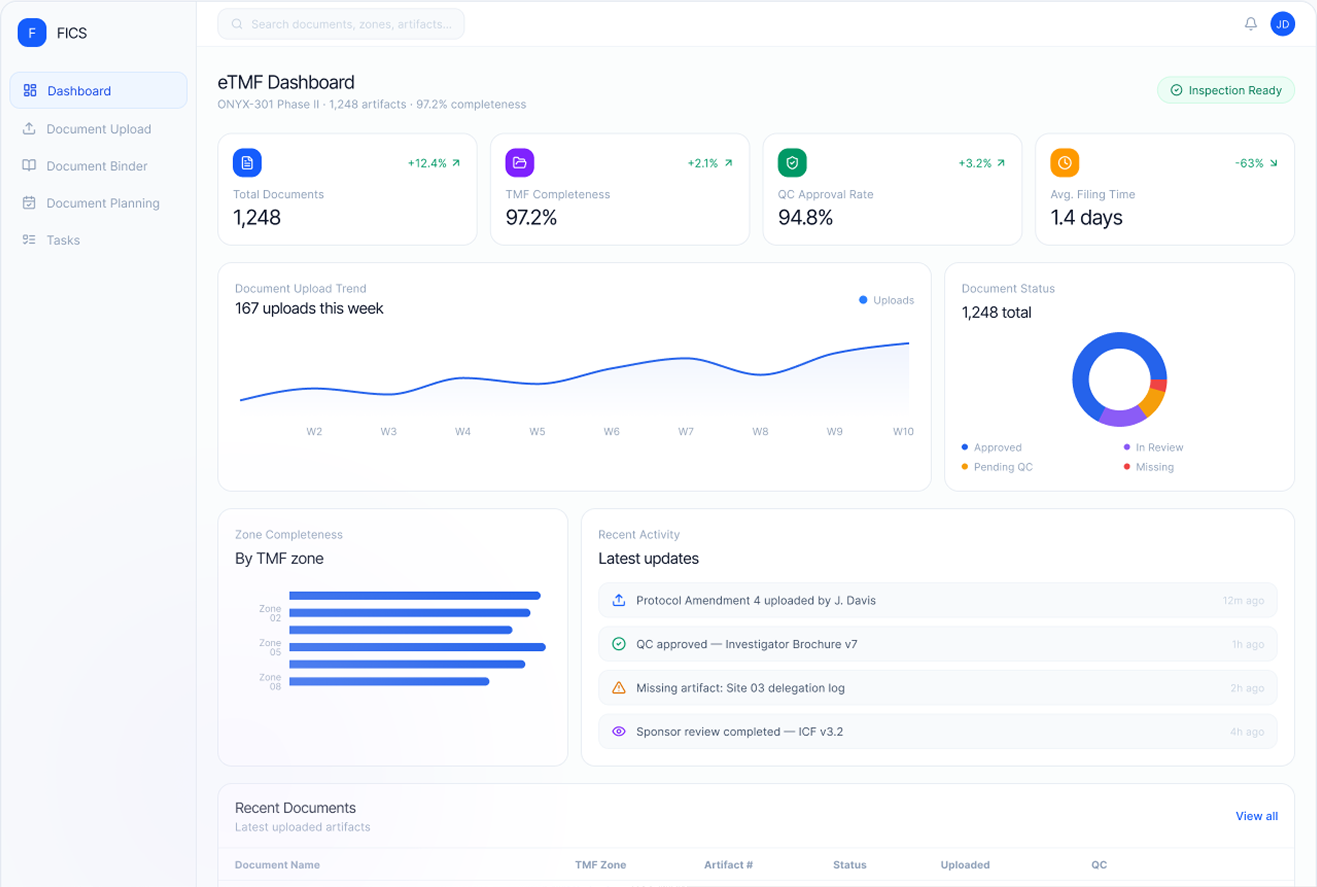This screenshot has height=887, width=1317.
Task: Open the Tasks sidebar item
Action: click(x=63, y=240)
